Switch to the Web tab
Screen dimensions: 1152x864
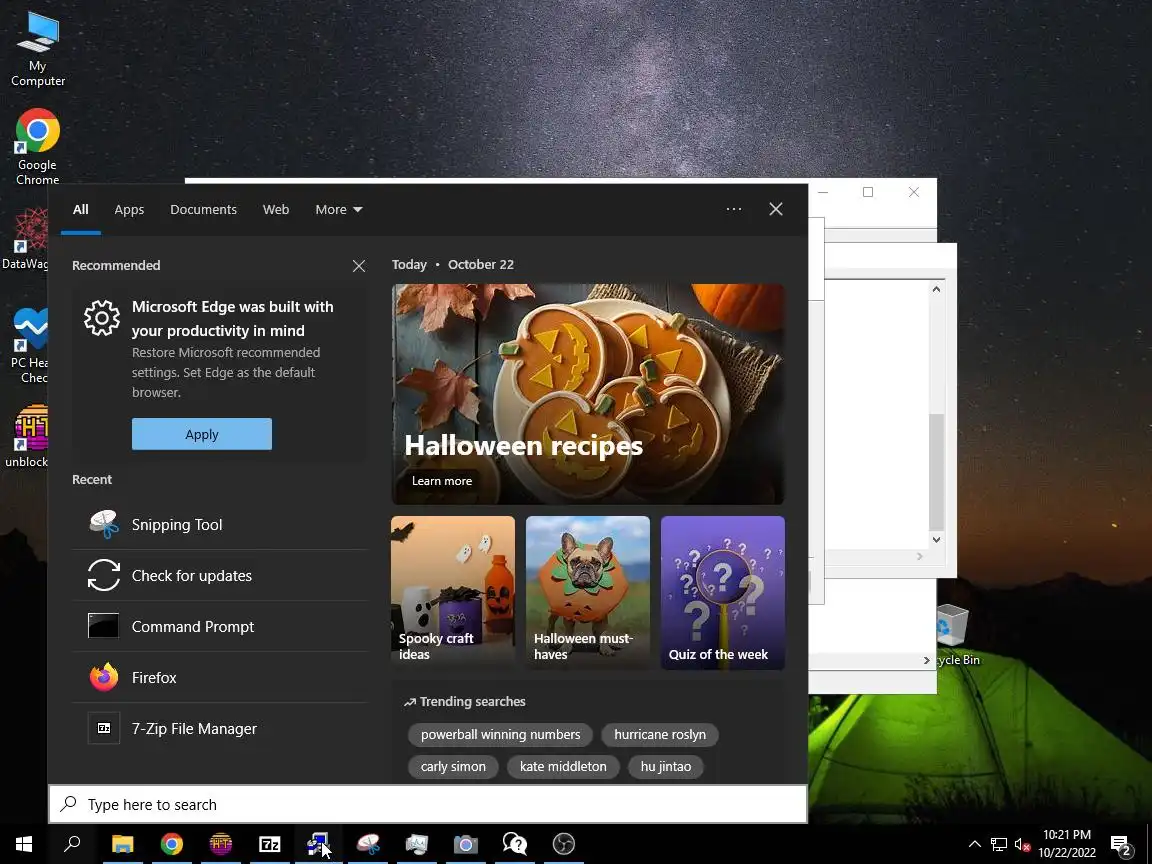tap(276, 209)
